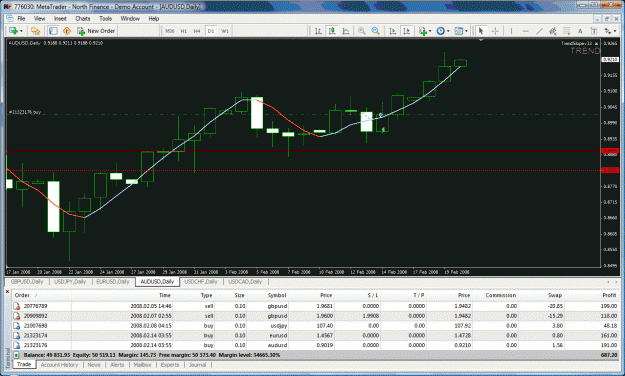The image size is (625, 376).
Task: Sort orders by the Profit column header
Action: [609, 295]
